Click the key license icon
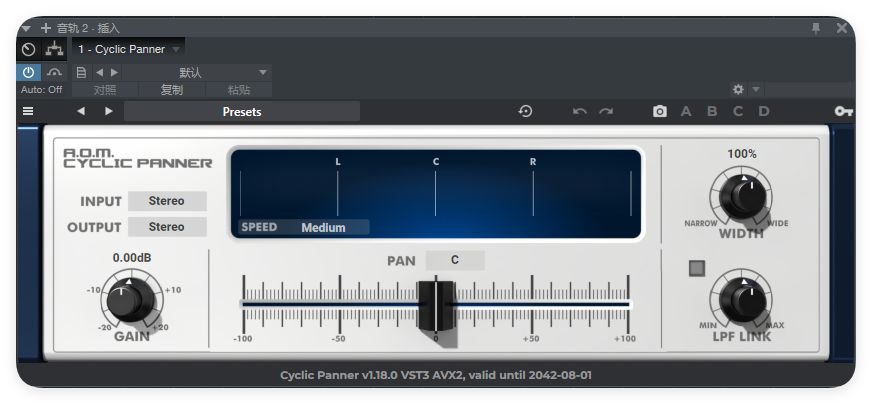Screen dimensions: 872x404 (844, 112)
